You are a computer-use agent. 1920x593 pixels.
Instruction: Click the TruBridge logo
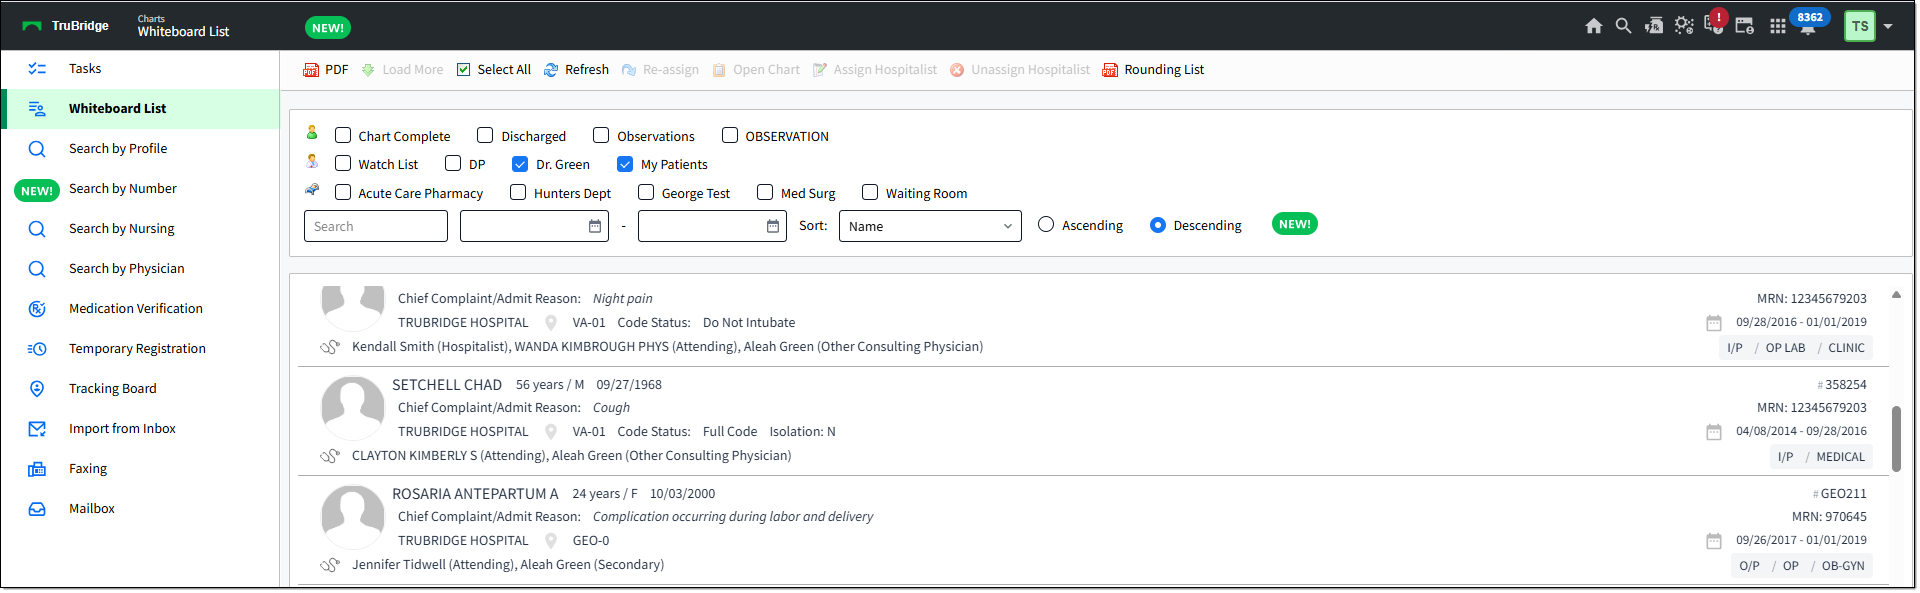click(x=66, y=26)
